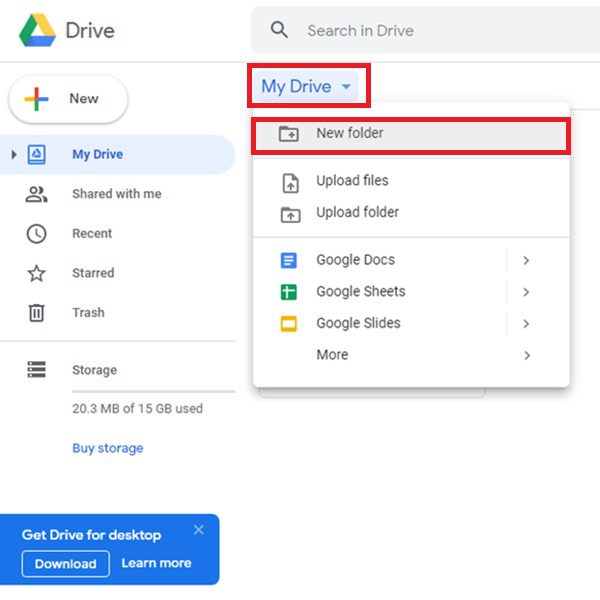Image resolution: width=600 pixels, height=600 pixels.
Task: Expand the Google Sheets submenu arrow
Action: (526, 292)
